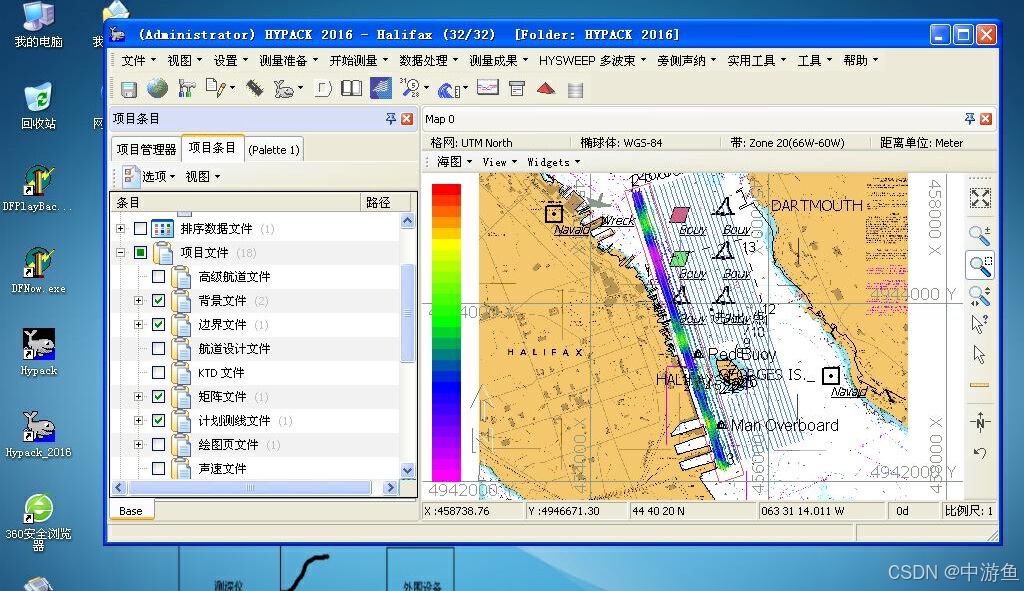
Task: Click the undo rotation arrow icon
Action: [980, 453]
